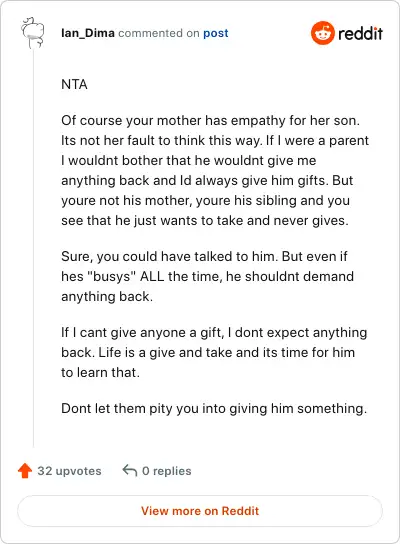Click the paragraph starting "Of course your mother"
Screen dimensions: 400x544
(x=215, y=170)
